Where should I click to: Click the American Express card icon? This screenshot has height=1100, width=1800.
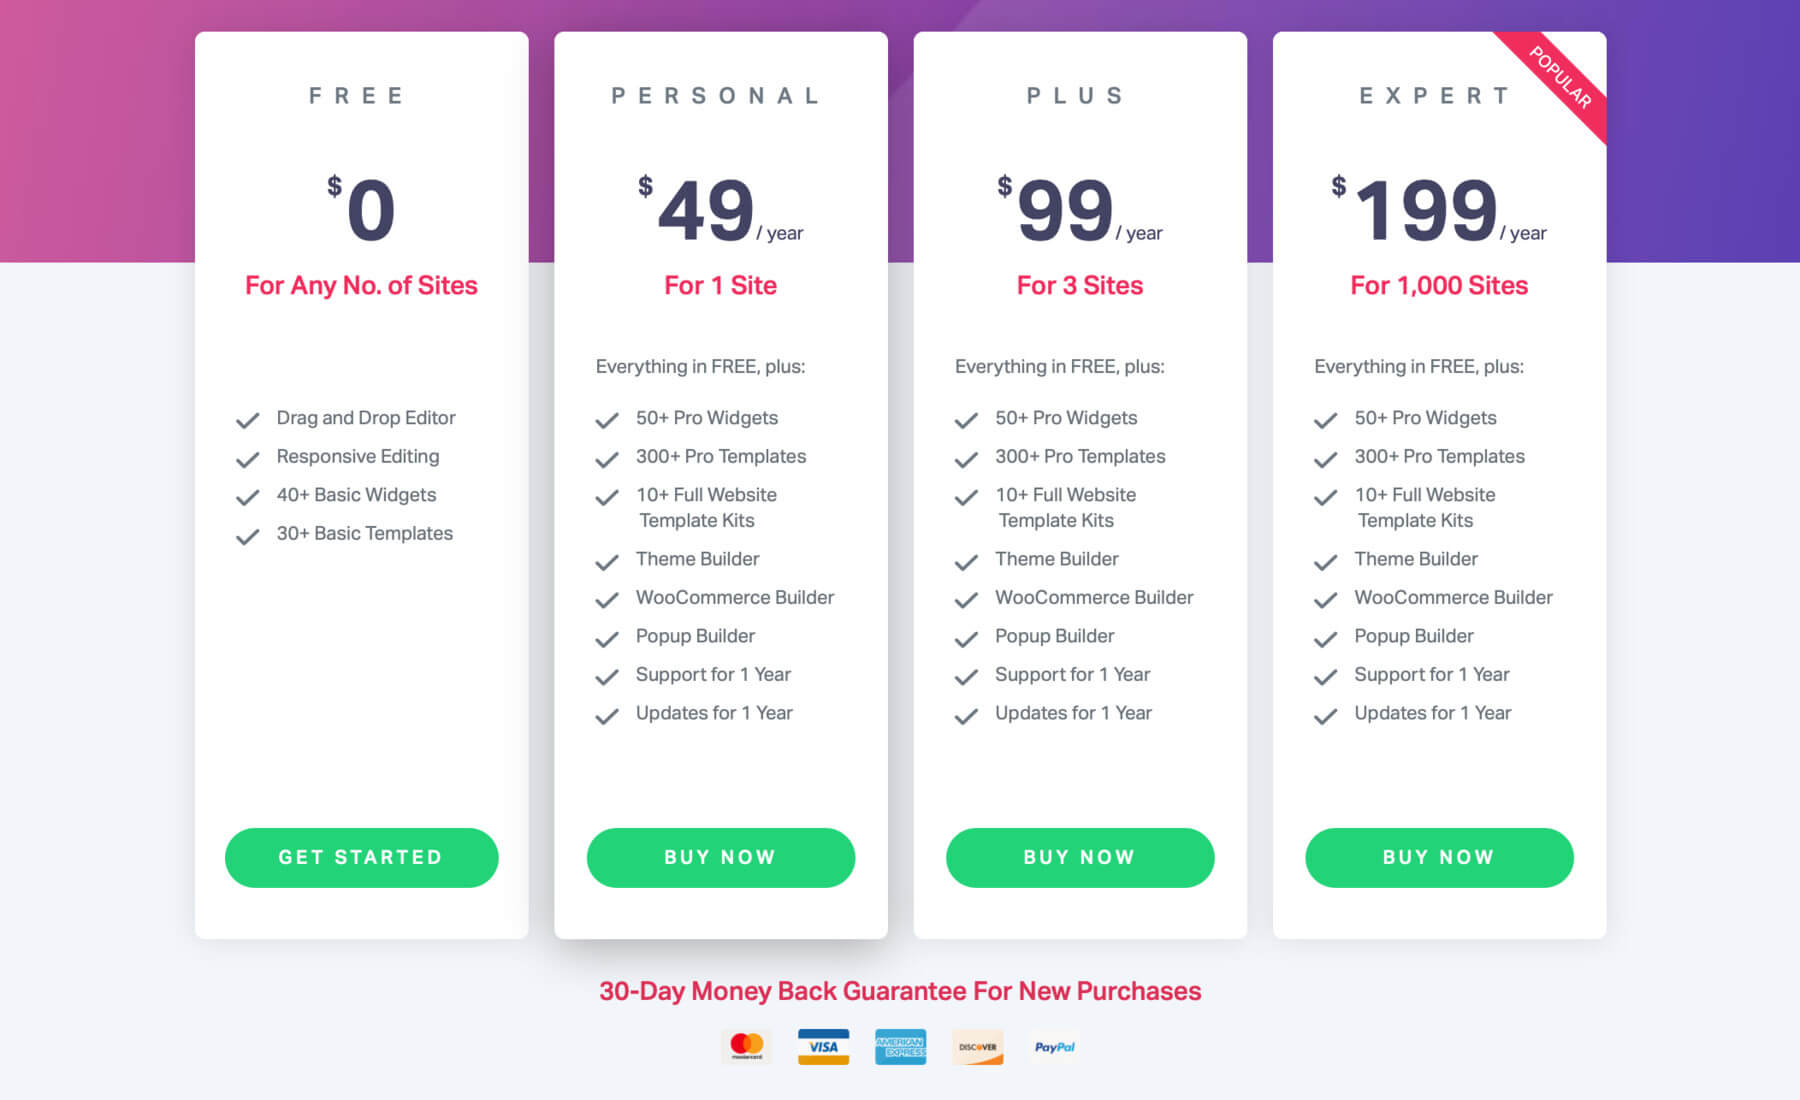(900, 1047)
